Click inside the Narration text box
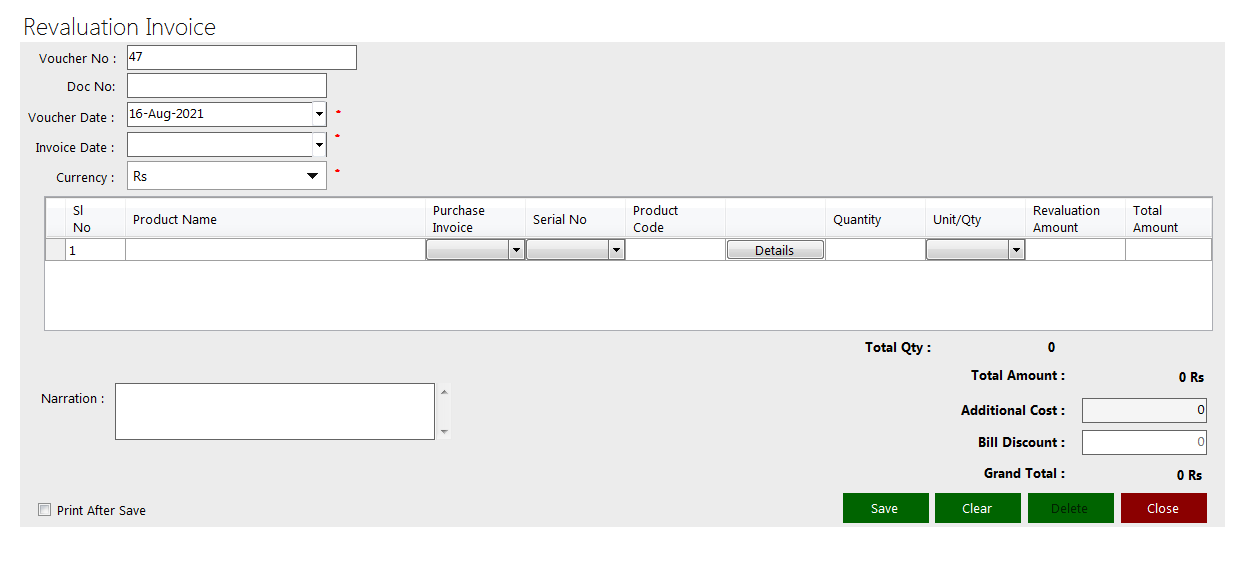 coord(274,411)
